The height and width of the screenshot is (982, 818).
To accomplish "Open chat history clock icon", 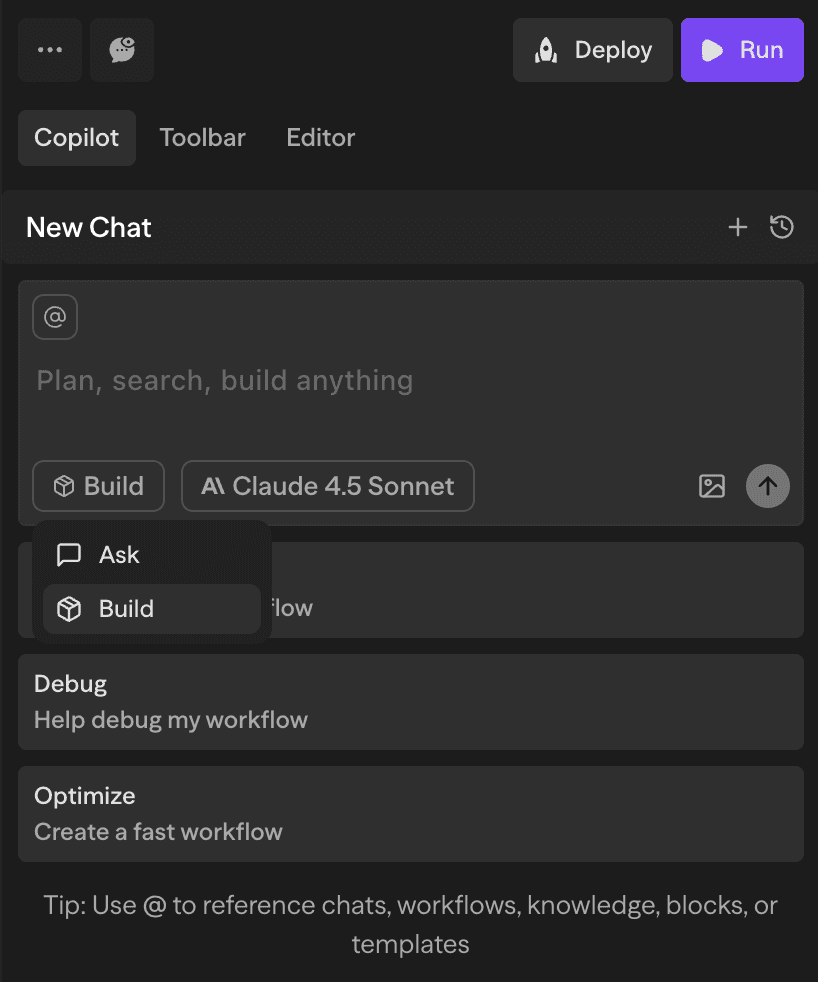I will (x=782, y=228).
